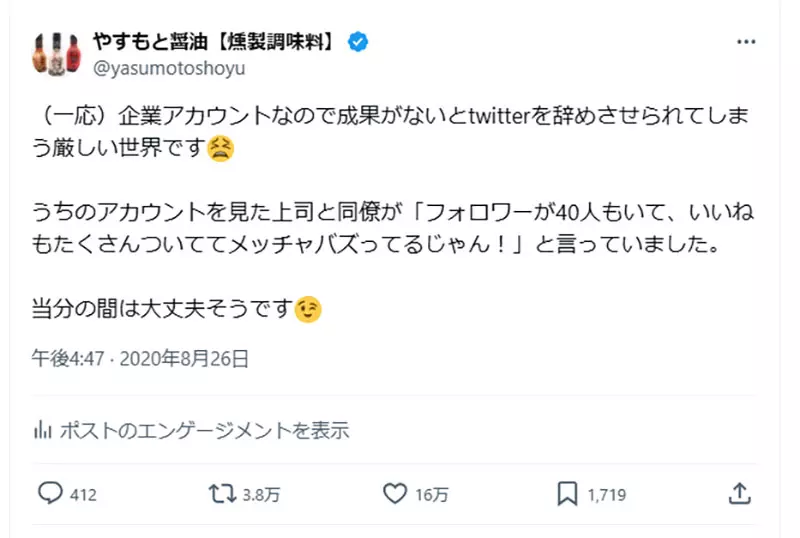This screenshot has width=800, height=538.
Task: Click the blue verified badge
Action: click(x=358, y=42)
